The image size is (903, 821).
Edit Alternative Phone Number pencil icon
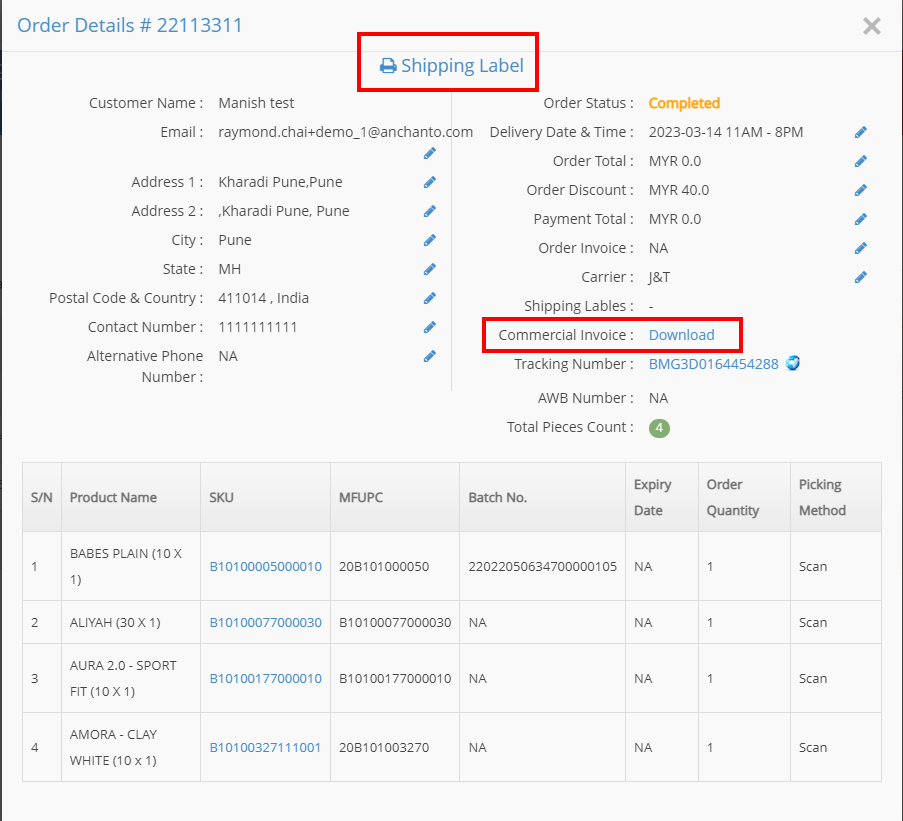click(430, 356)
